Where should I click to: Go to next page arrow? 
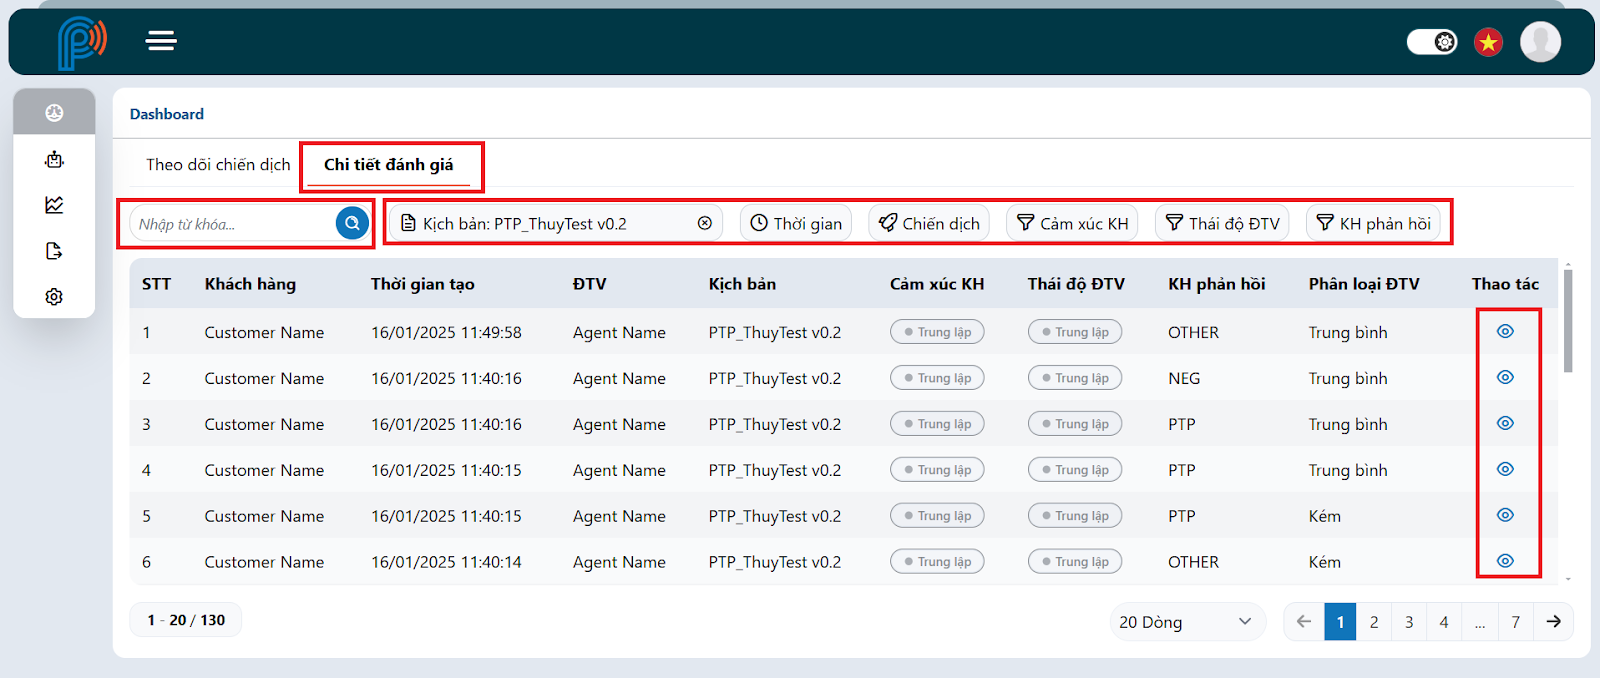point(1554,622)
